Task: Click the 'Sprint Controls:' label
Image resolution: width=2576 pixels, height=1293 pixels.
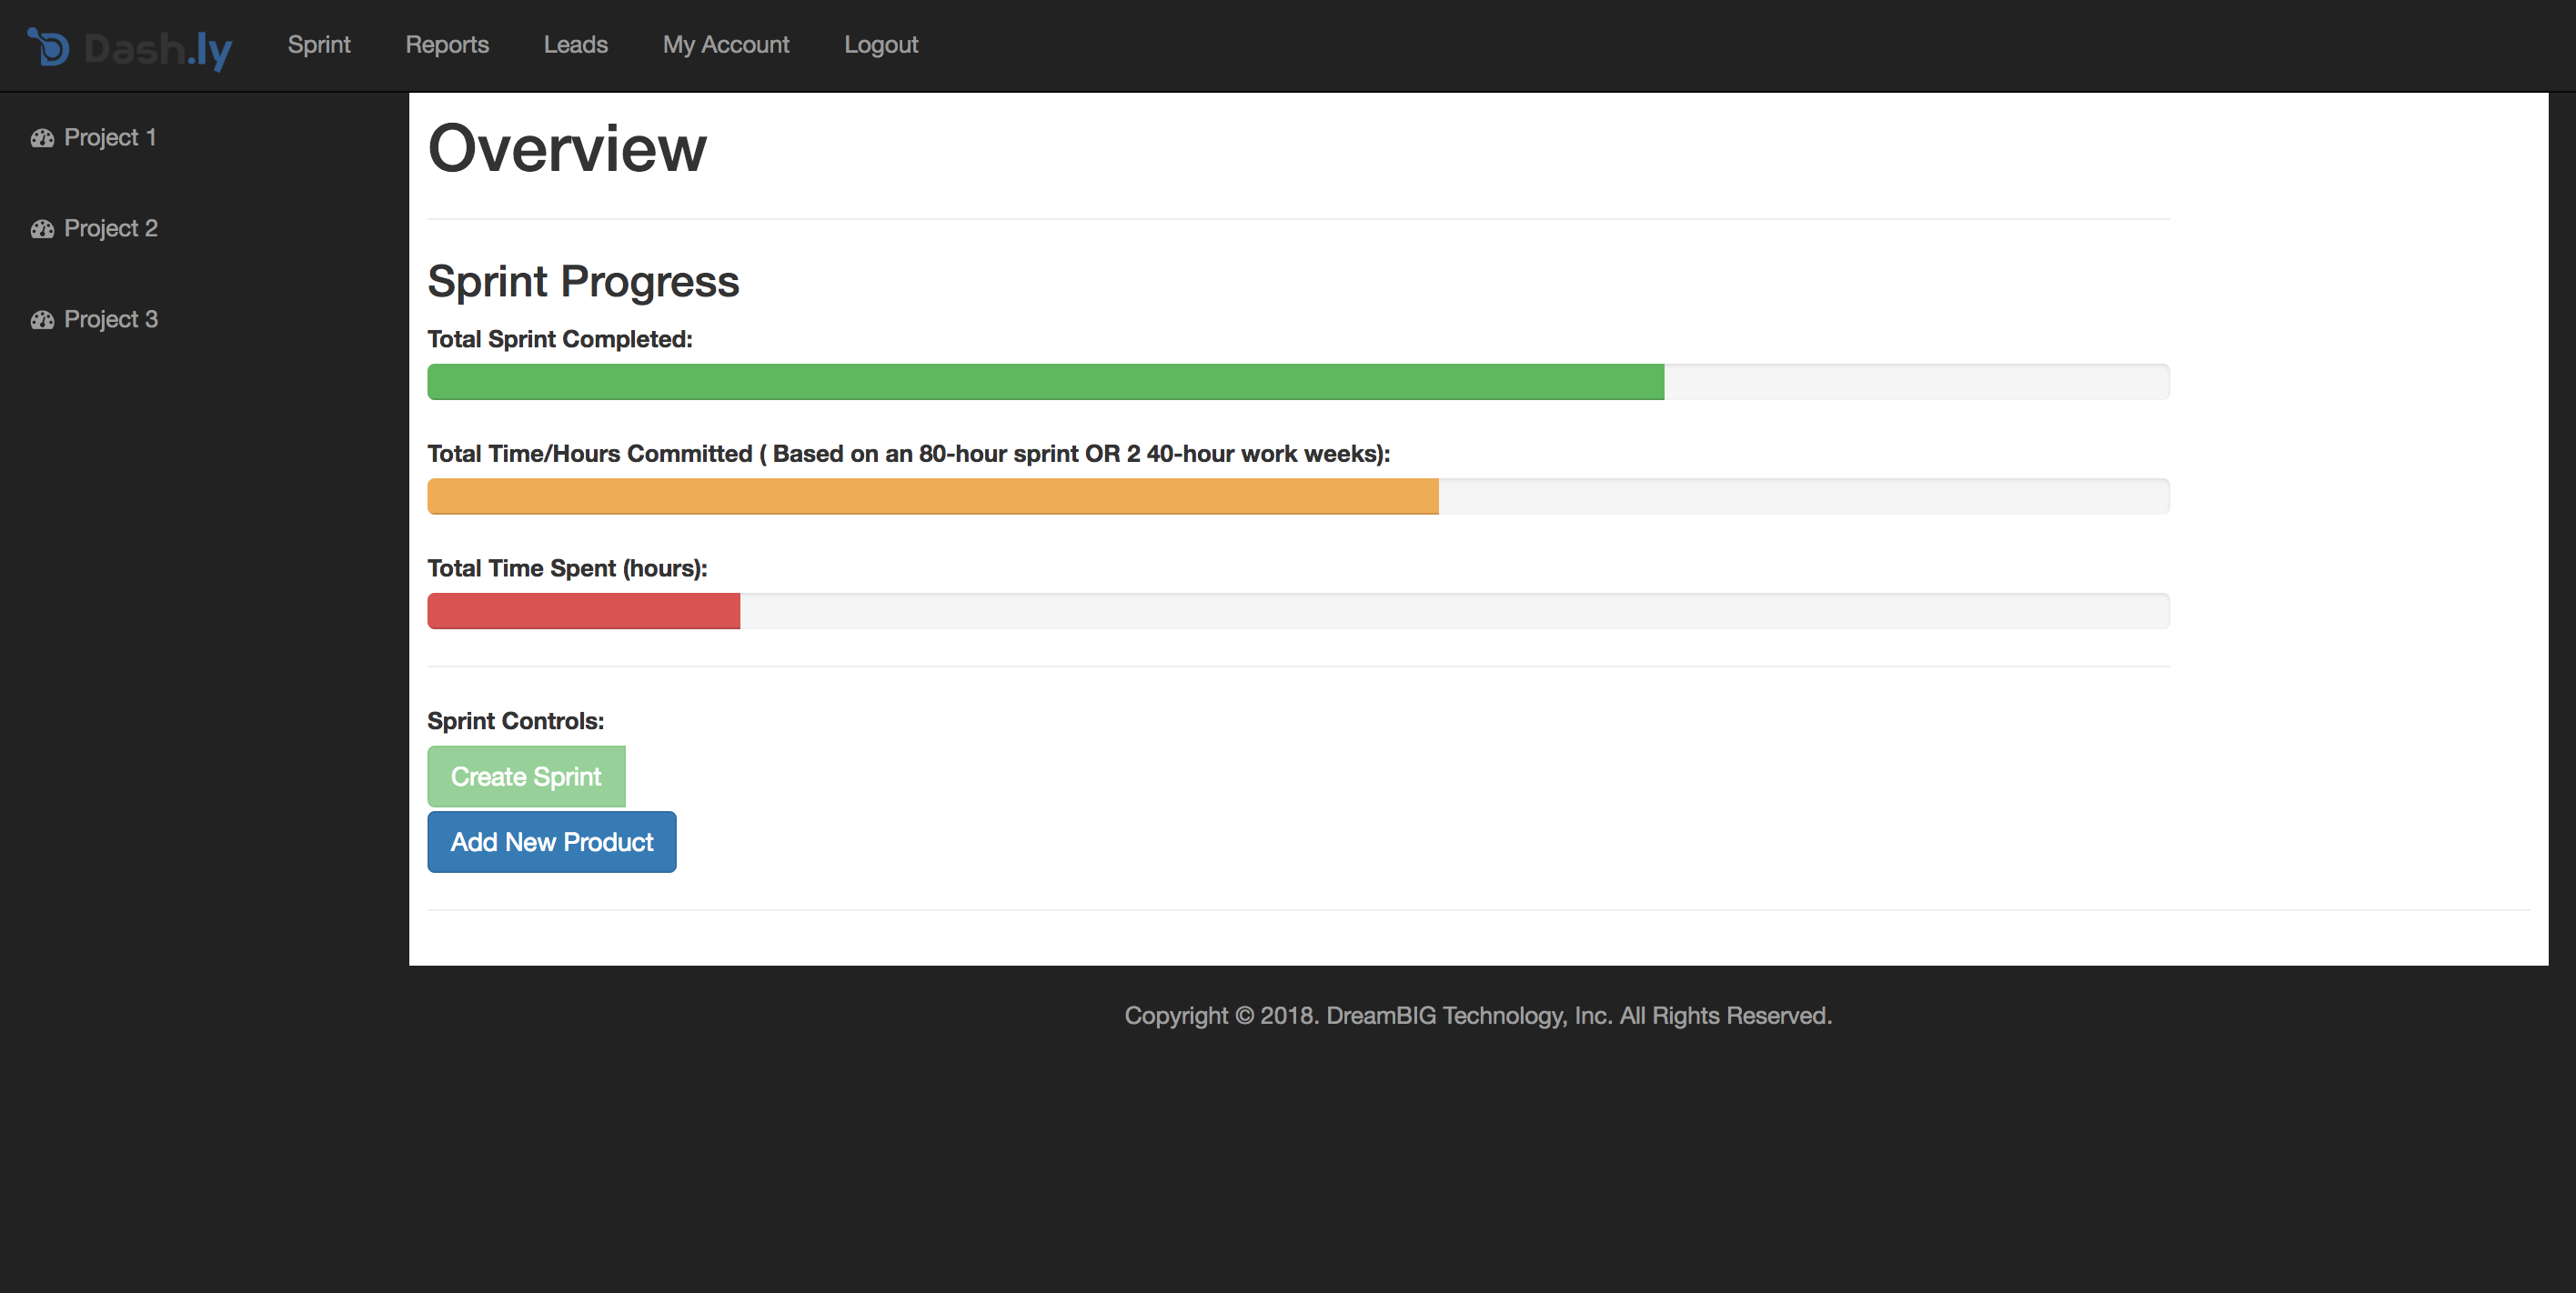Action: [x=516, y=721]
